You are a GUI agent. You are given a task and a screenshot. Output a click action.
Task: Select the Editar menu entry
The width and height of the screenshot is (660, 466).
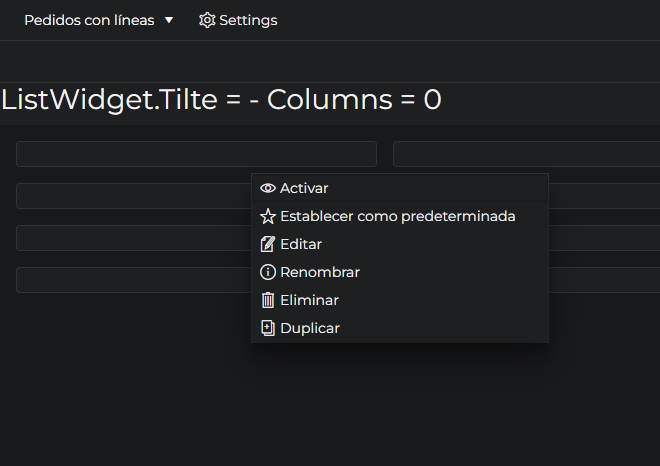[301, 244]
